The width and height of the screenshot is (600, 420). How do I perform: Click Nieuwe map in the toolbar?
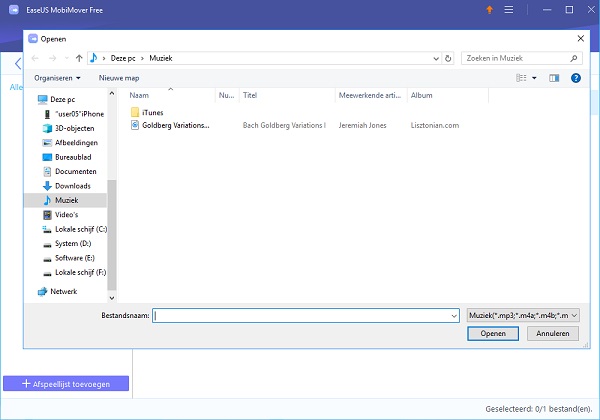click(118, 77)
